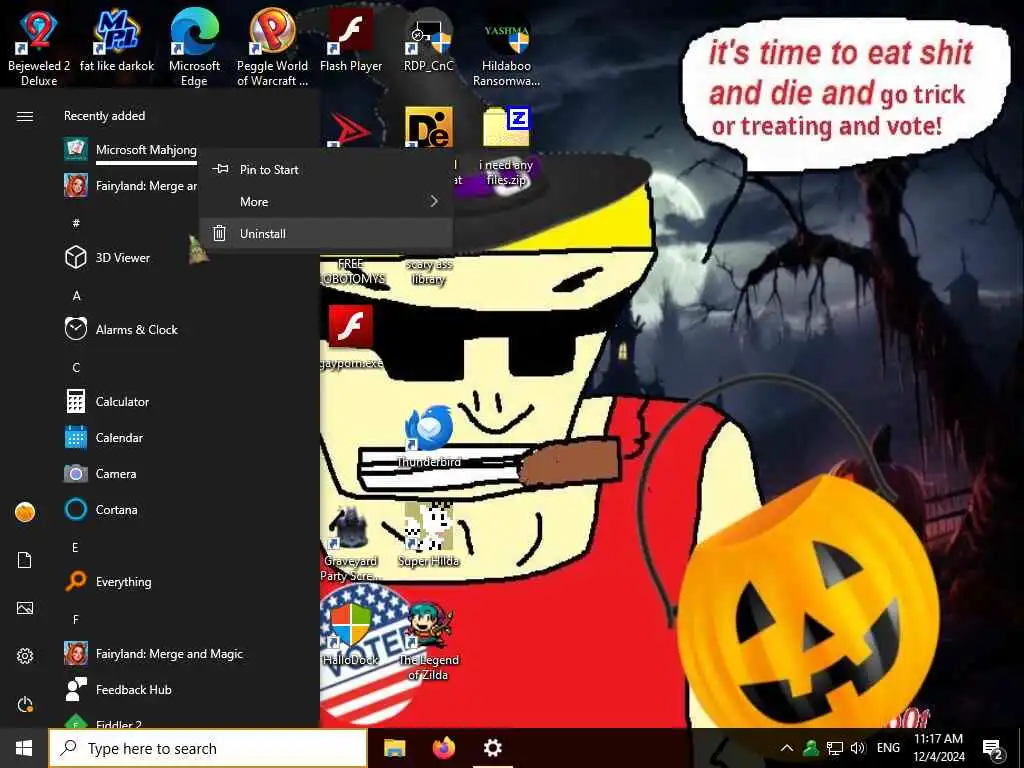Choose Uninstall from the context menu
Viewport: 1024px width, 768px height.
click(325, 234)
